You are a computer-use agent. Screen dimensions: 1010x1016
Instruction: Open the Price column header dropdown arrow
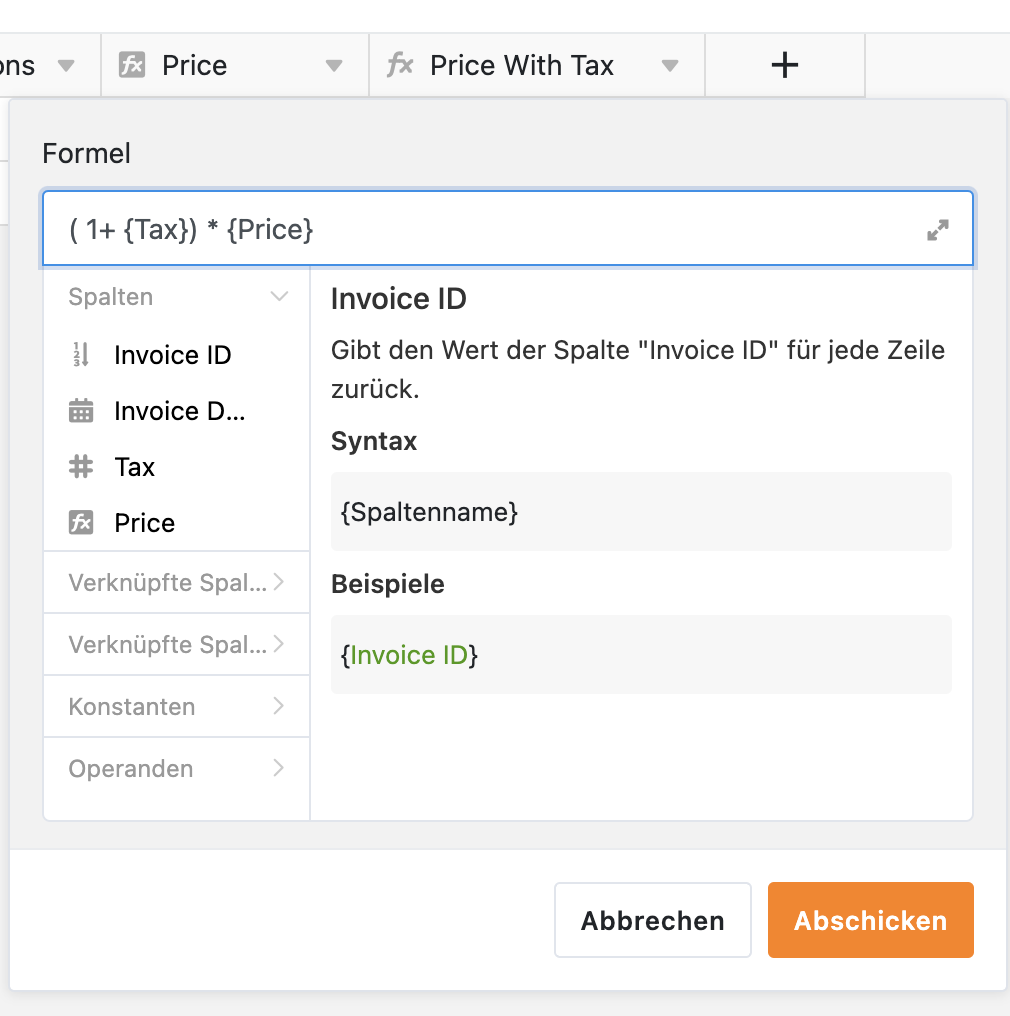pos(334,65)
